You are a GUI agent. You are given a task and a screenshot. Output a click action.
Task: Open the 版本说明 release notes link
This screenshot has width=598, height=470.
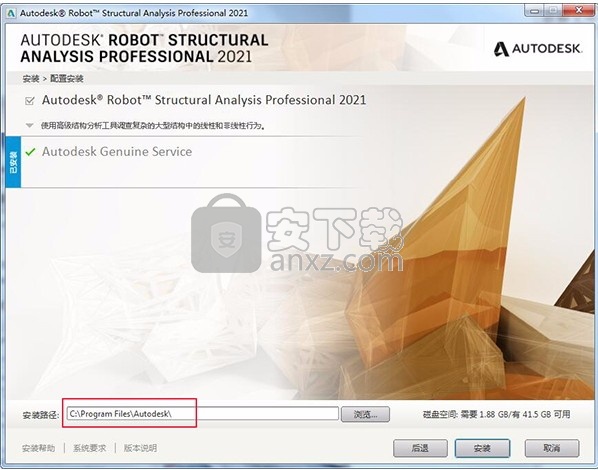[140, 448]
